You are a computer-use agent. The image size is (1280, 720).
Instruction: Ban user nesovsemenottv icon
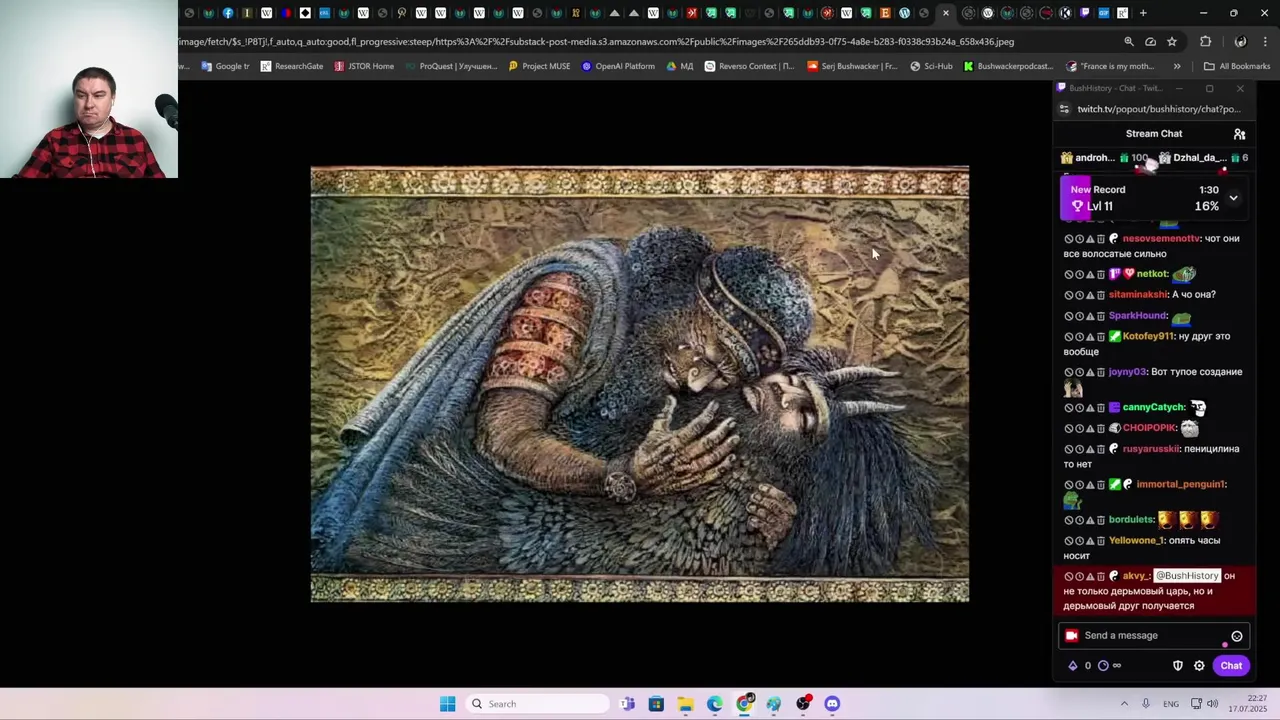(x=1069, y=239)
